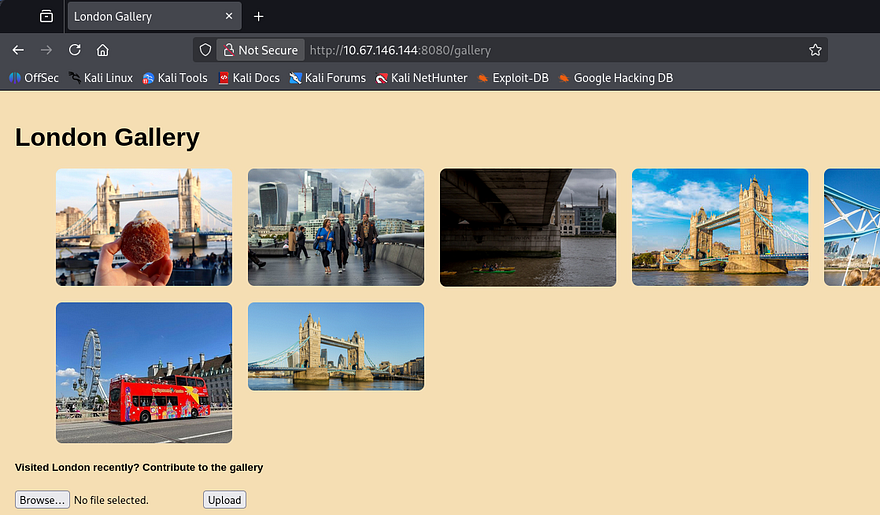
Task: Reload the current page
Action: coord(74,50)
